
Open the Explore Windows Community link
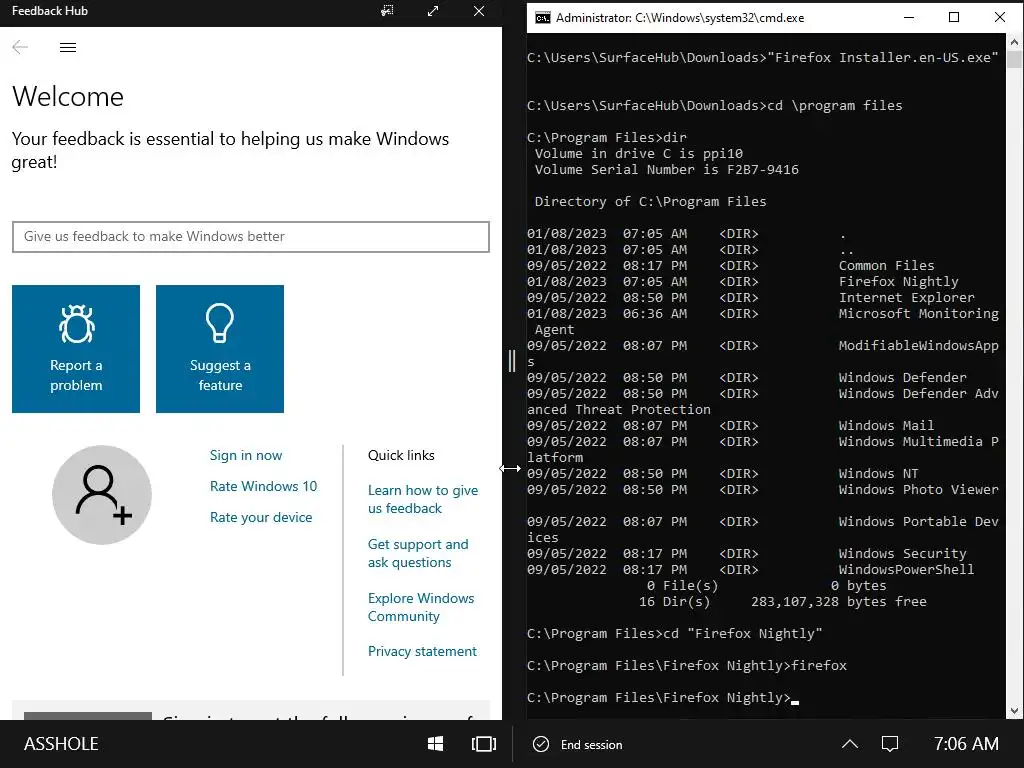coord(421,607)
